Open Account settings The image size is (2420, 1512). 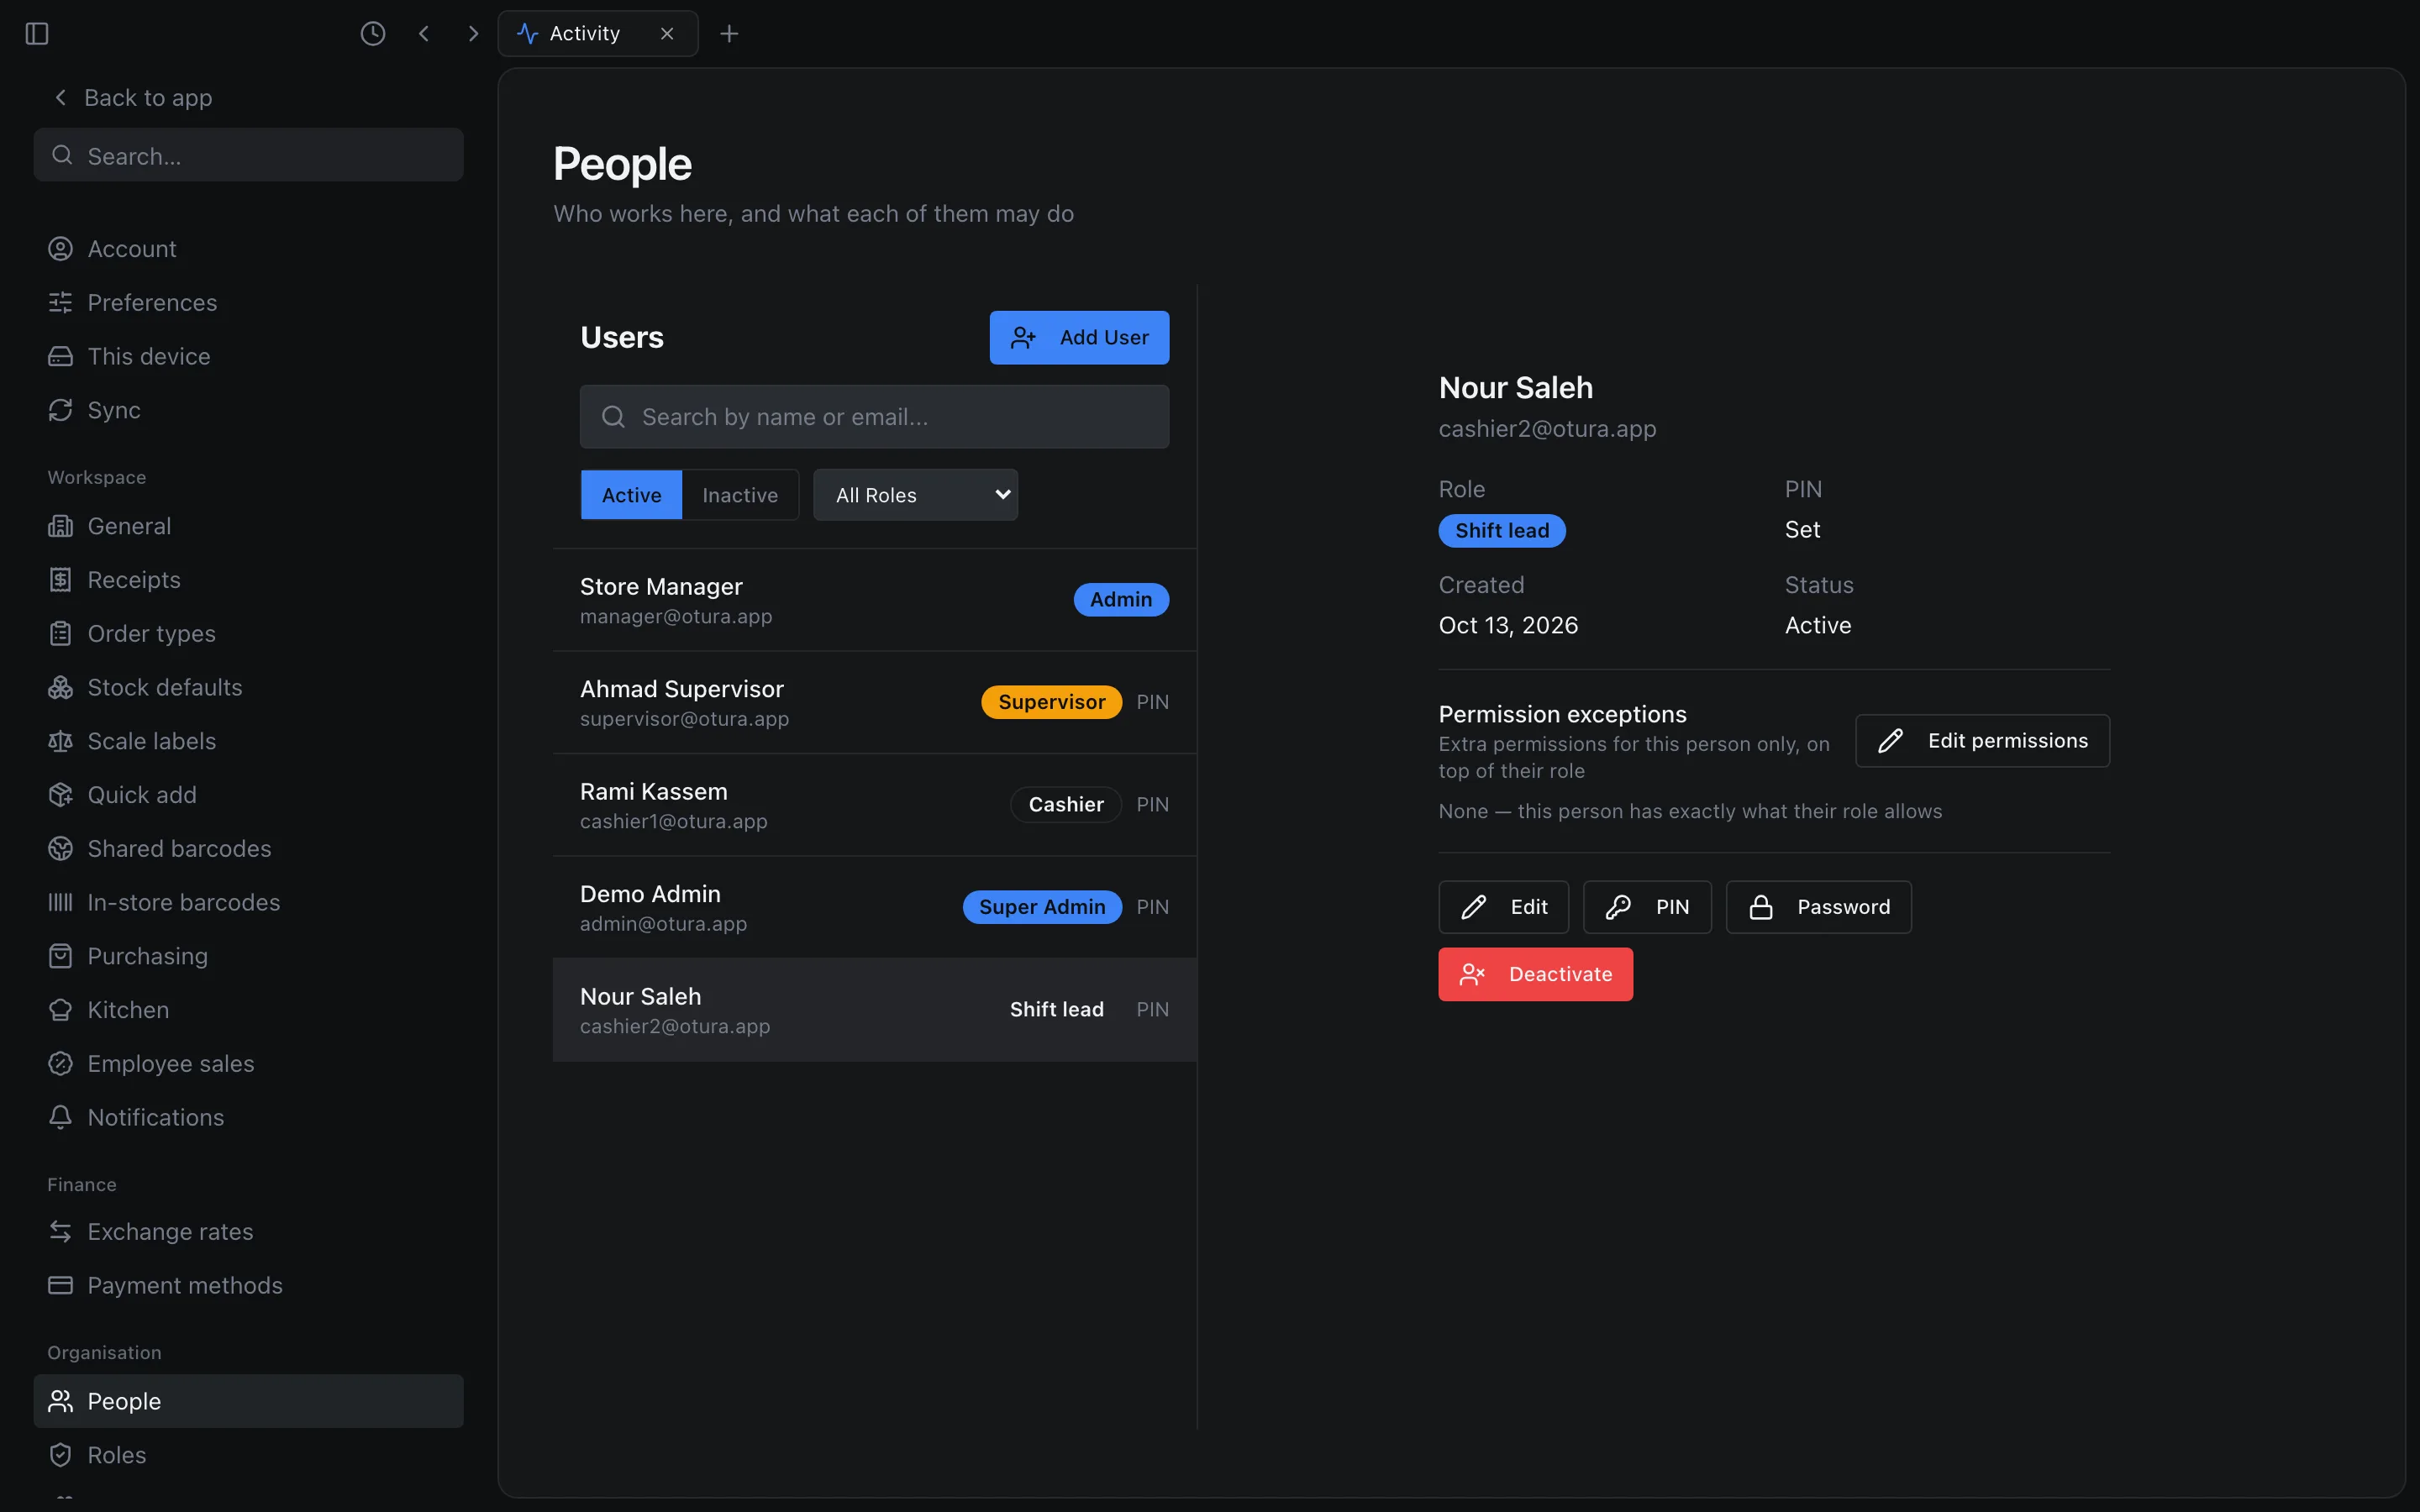[248, 249]
